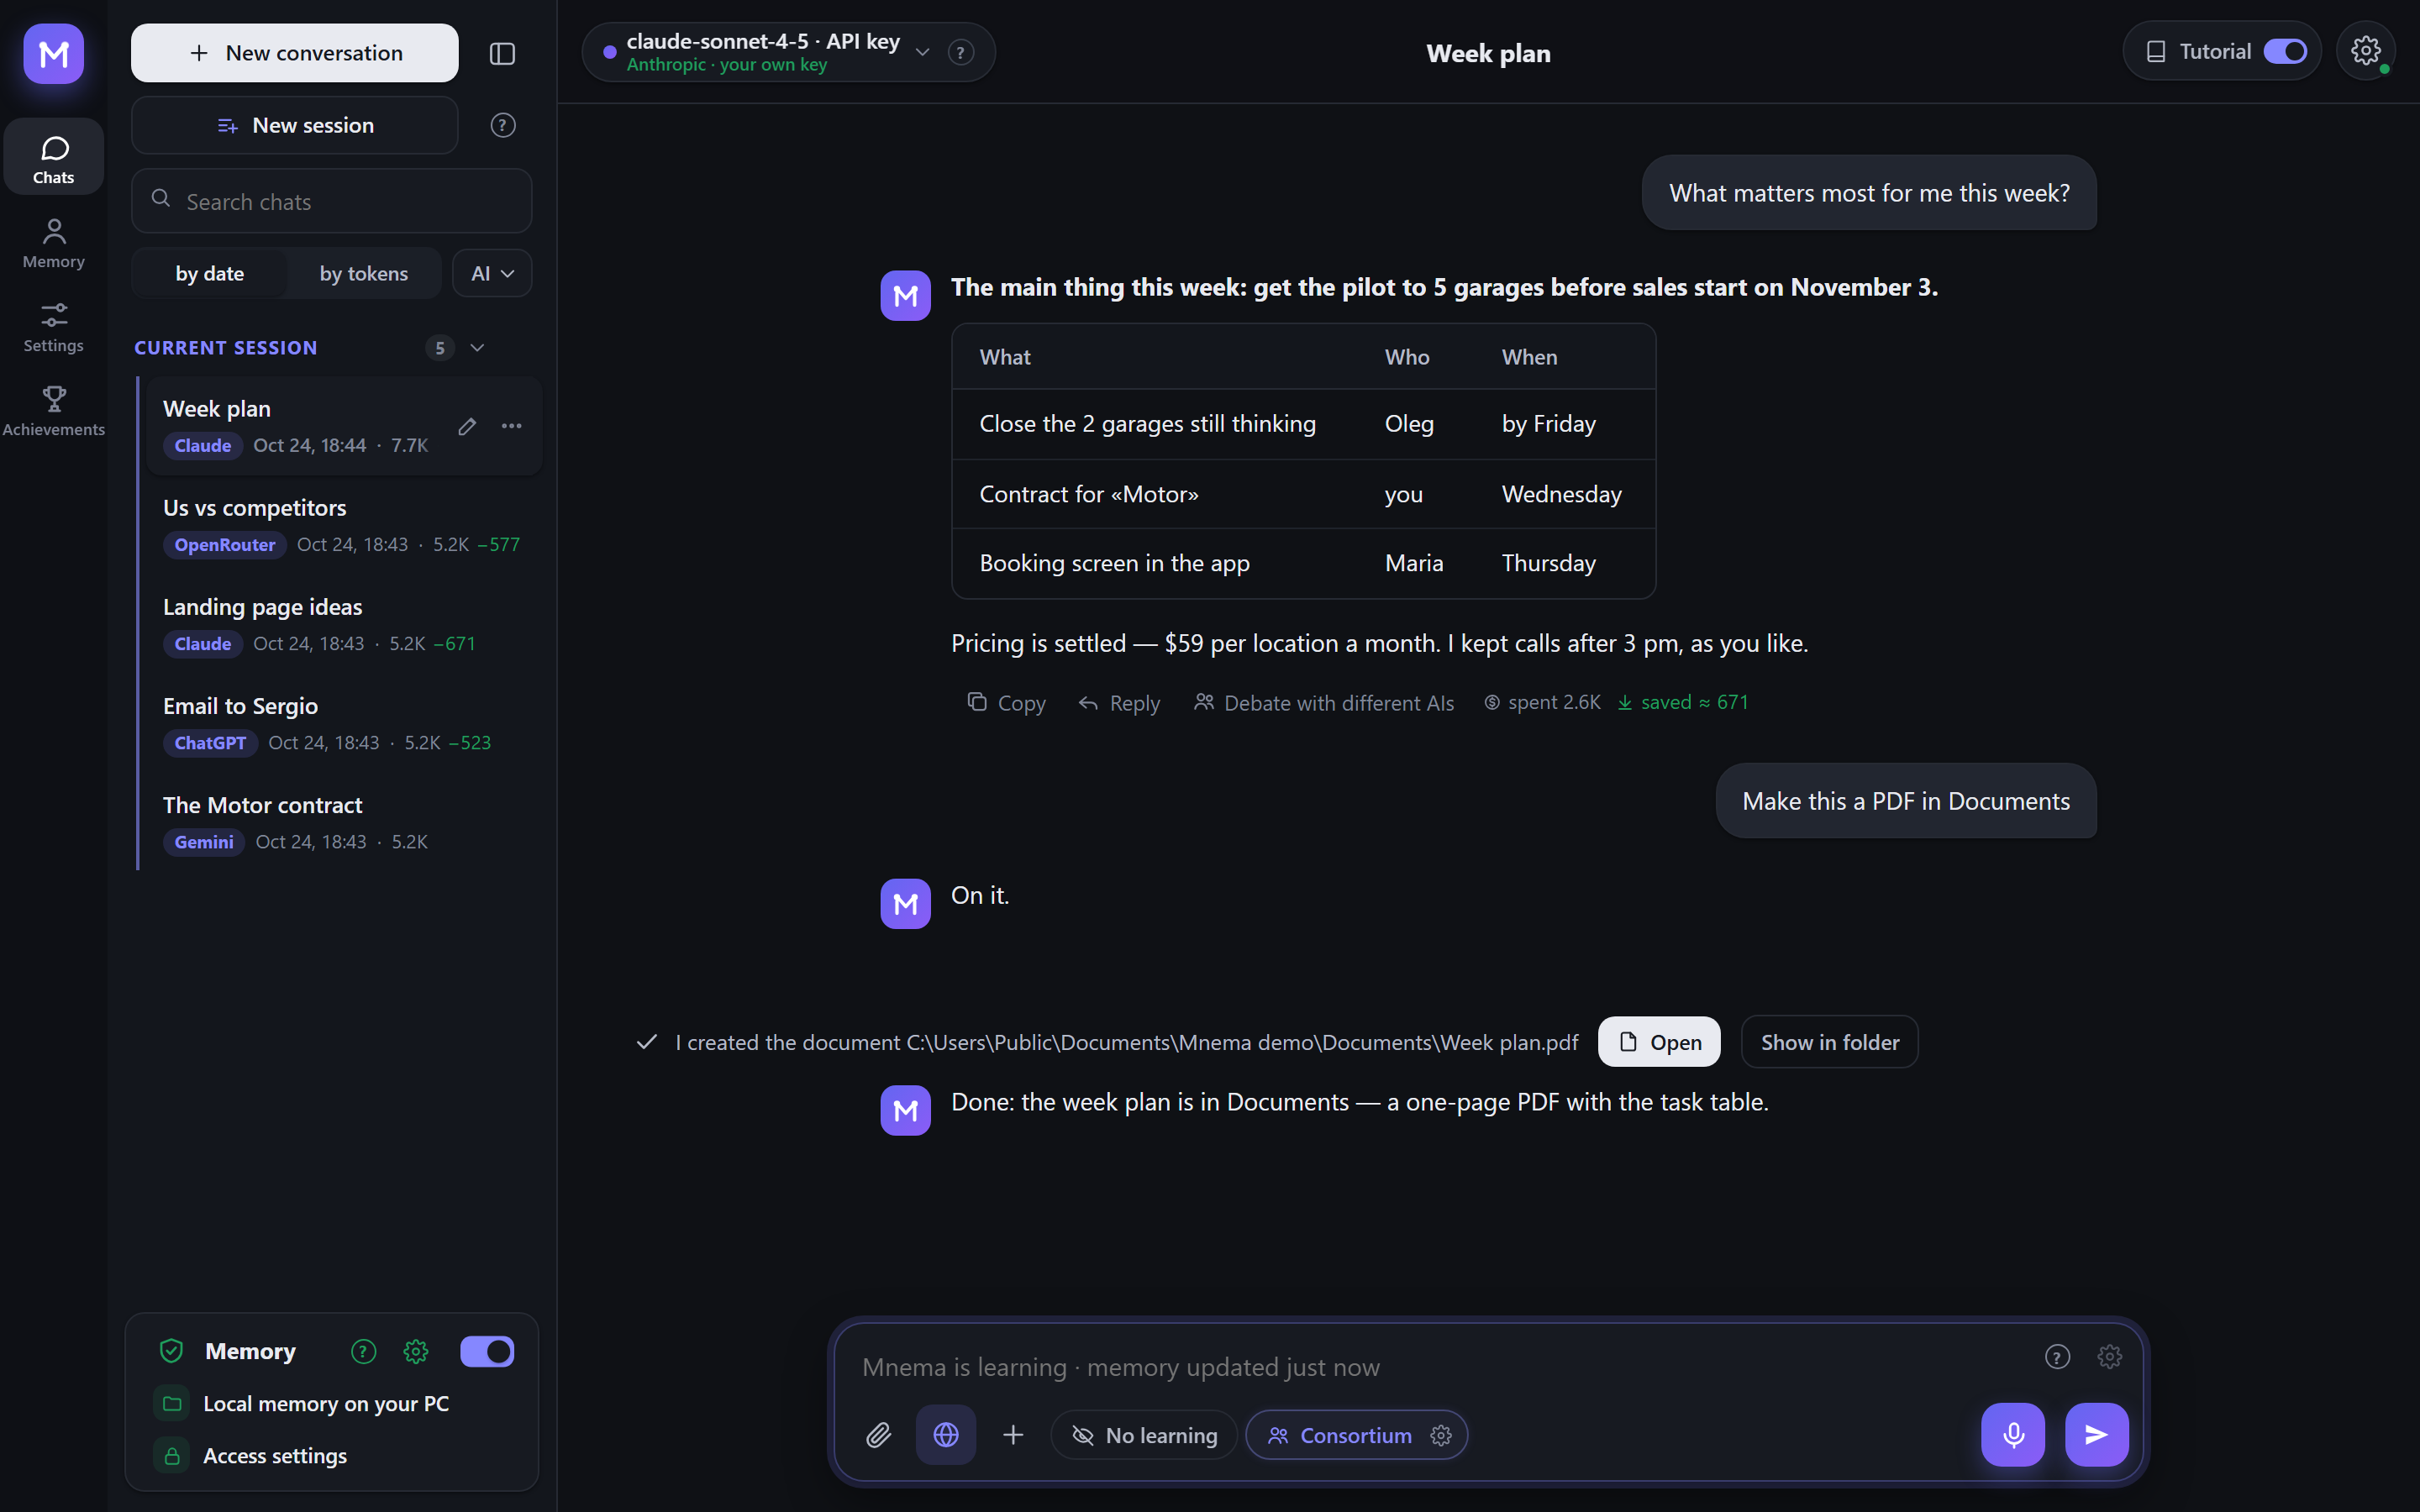Click Debate with different AIs

click(x=1323, y=703)
